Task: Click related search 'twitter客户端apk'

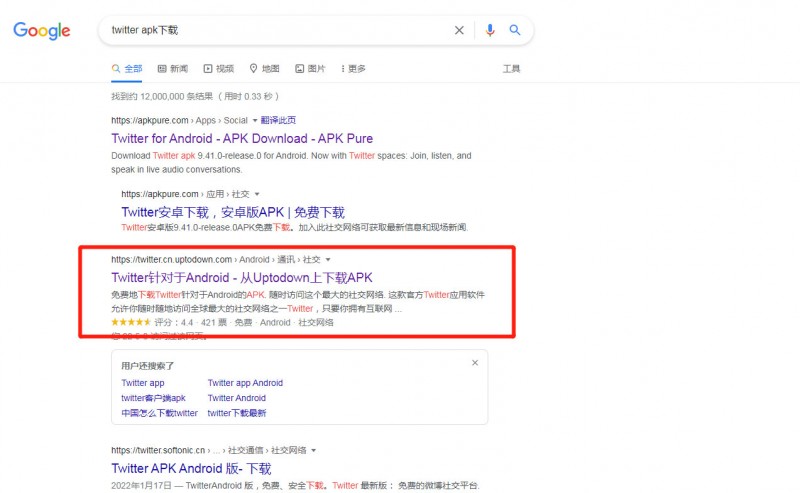Action: pyautogui.click(x=154, y=398)
